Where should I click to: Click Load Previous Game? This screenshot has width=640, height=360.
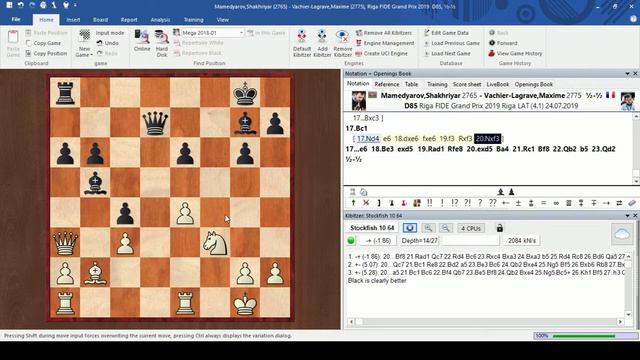tap(451, 43)
